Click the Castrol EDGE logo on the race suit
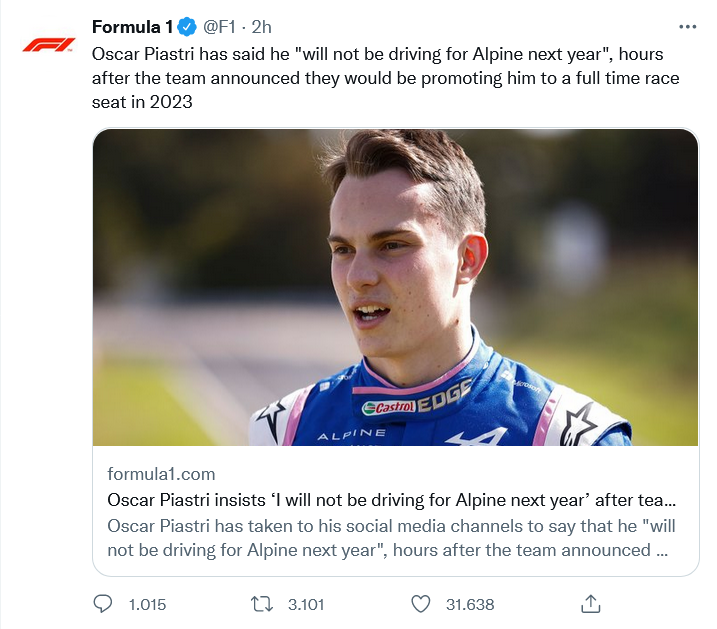 [418, 402]
